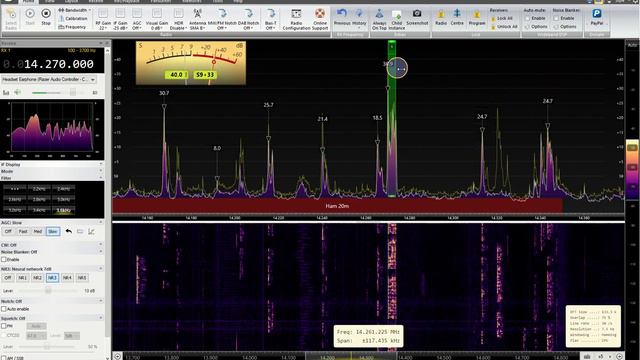
Task: Toggle Always On Top
Action: (x=379, y=19)
